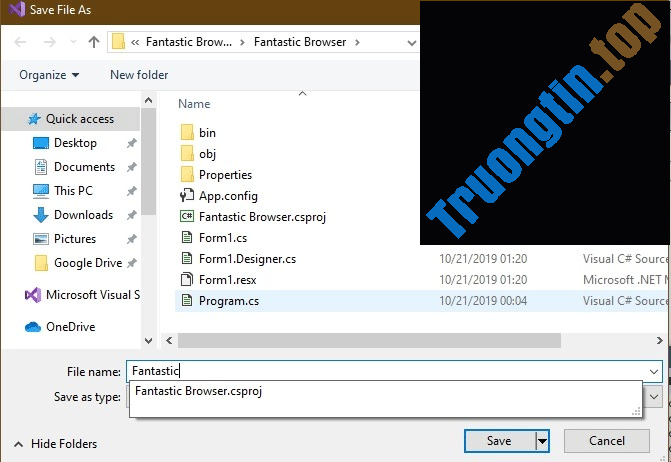Expand the File name history dropdown
This screenshot has width=671, height=462.
click(x=654, y=371)
